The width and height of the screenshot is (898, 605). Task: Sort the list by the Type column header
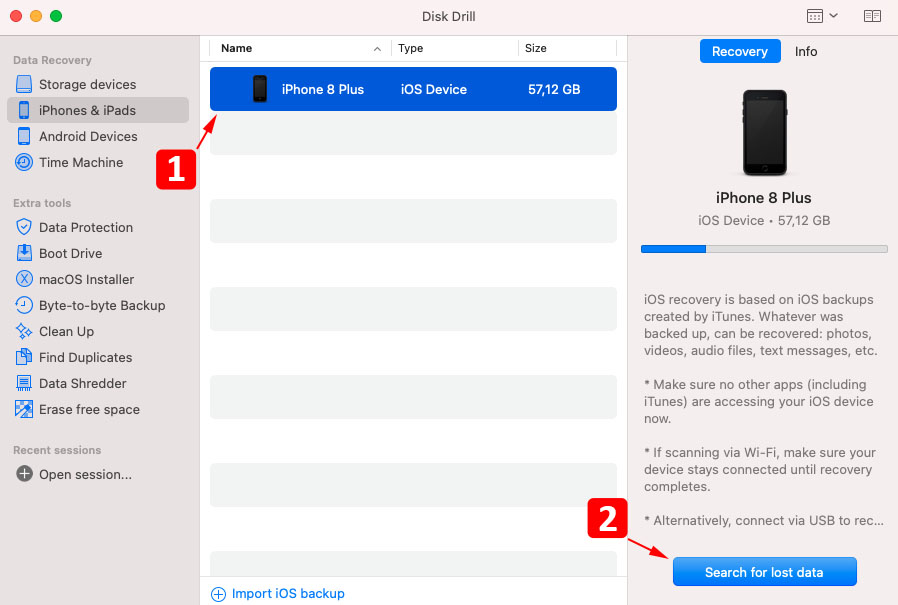click(x=455, y=48)
